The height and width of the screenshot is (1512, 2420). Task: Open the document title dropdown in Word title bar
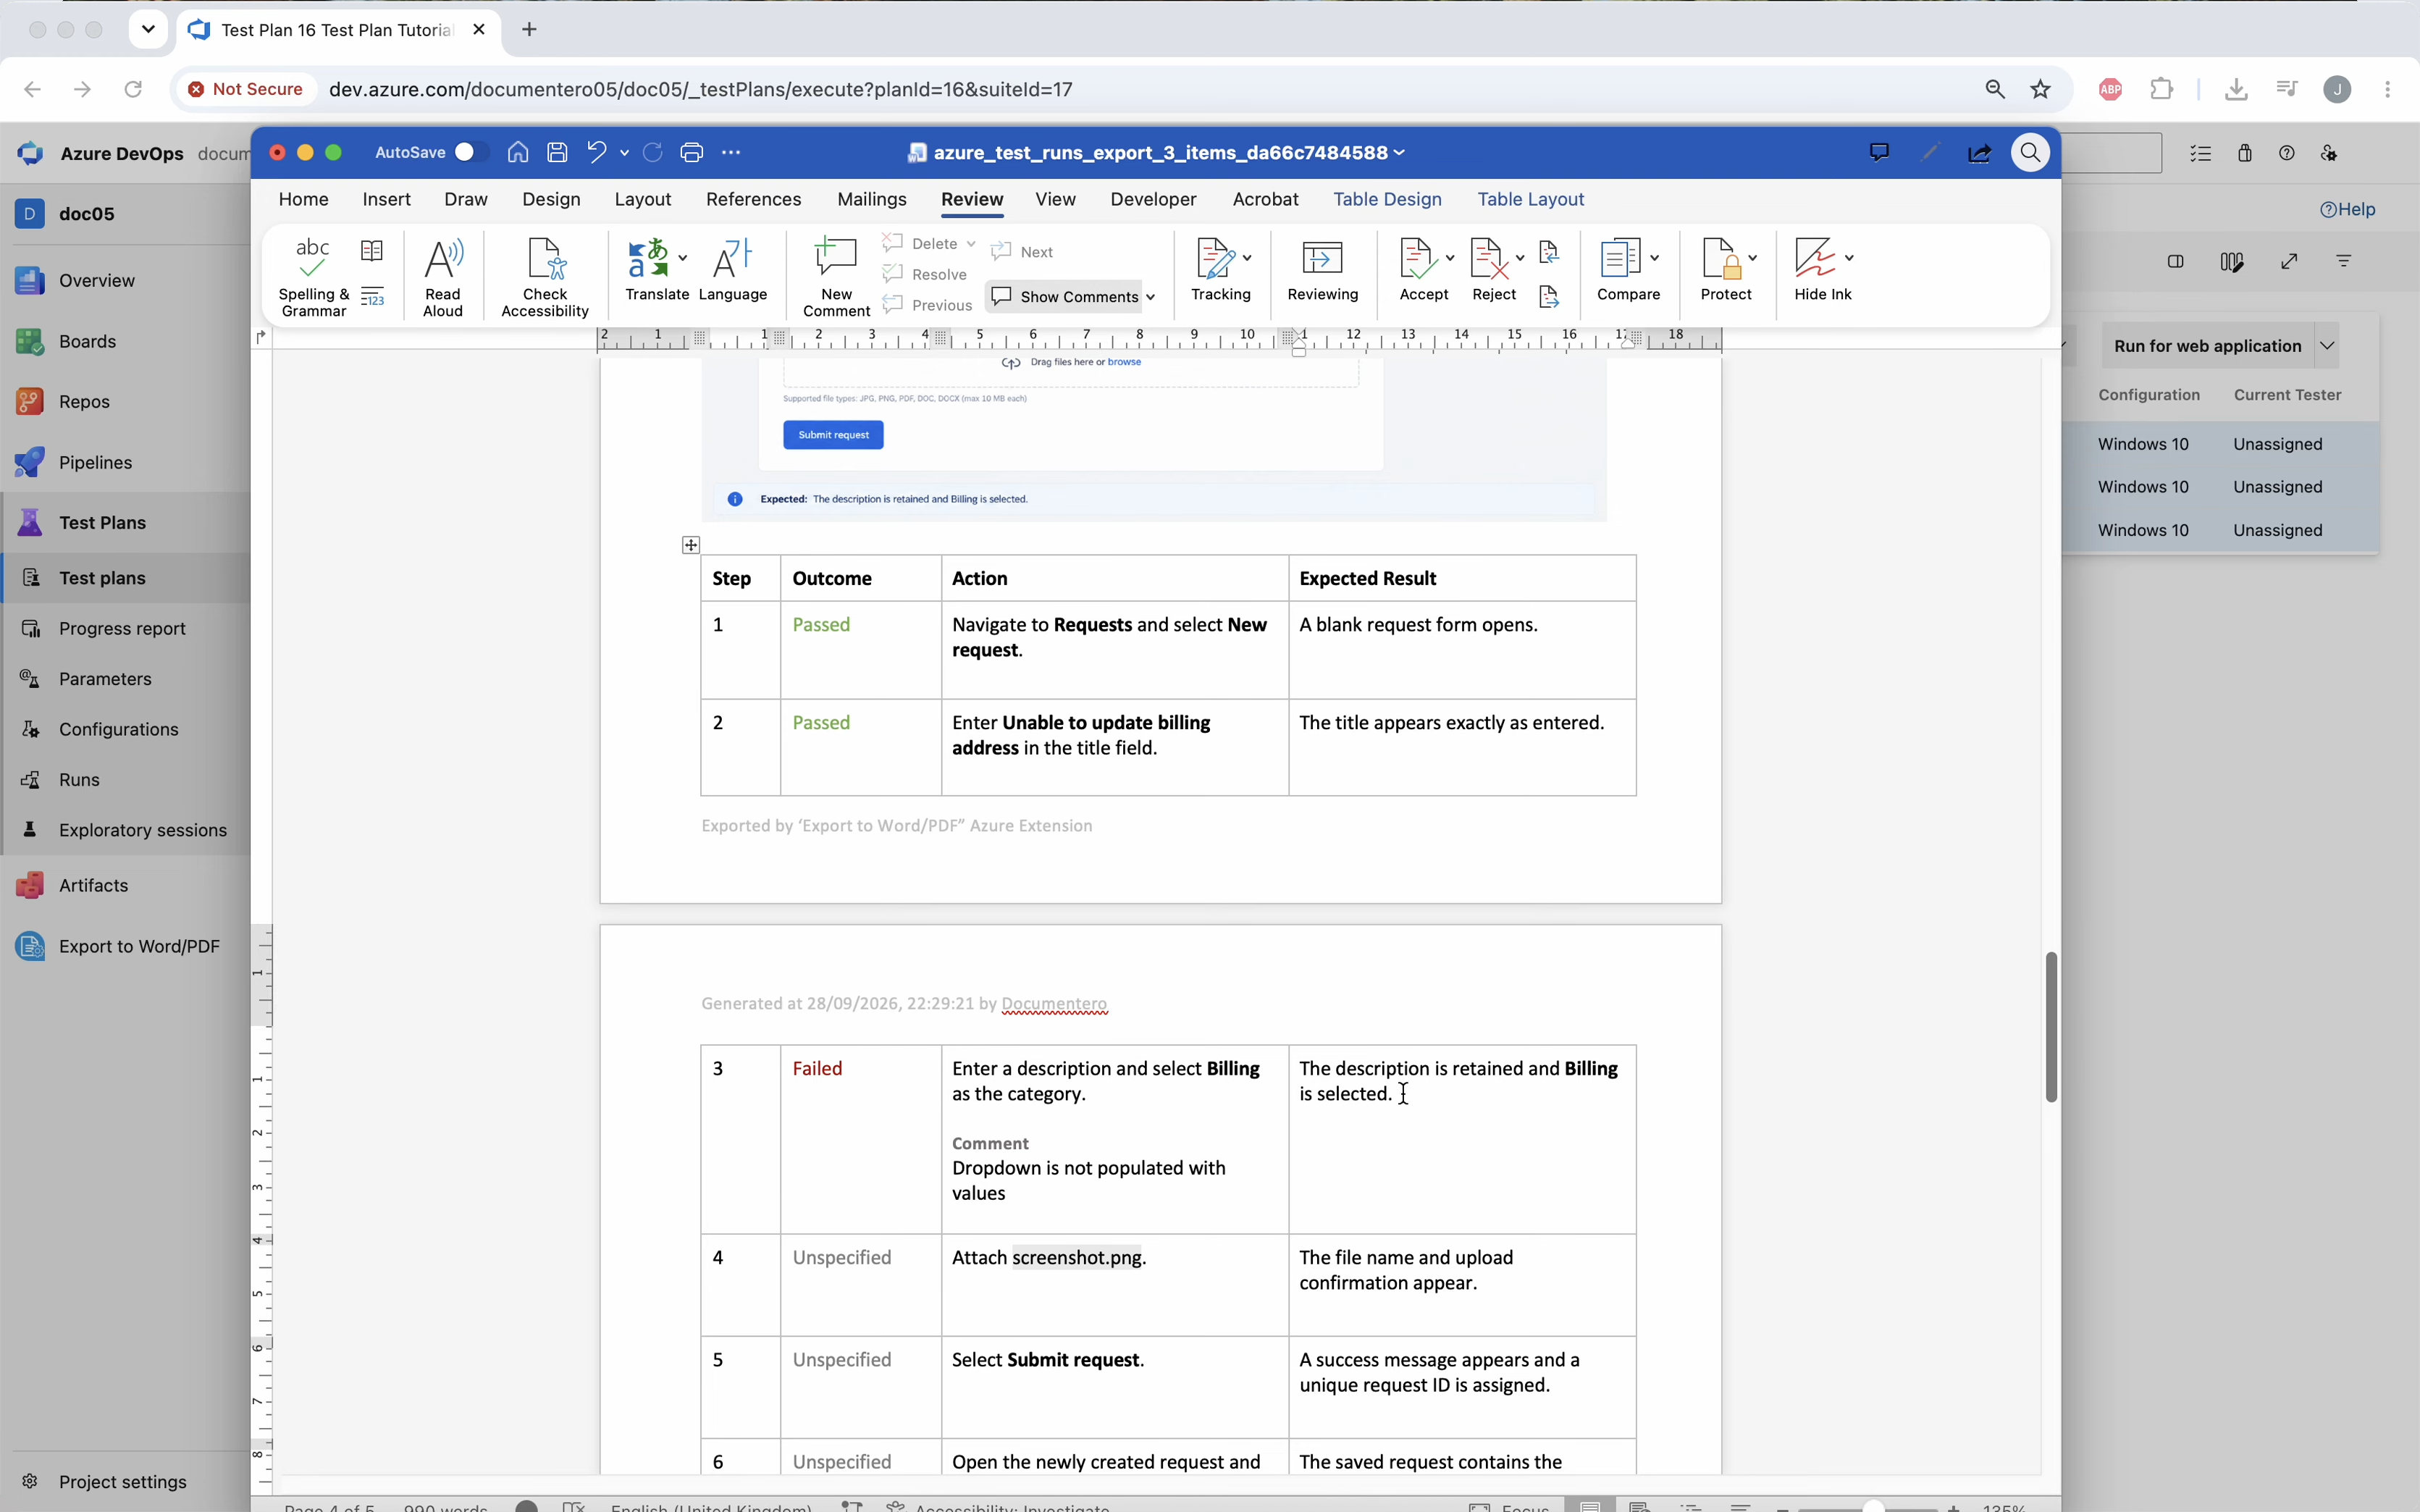1399,153
